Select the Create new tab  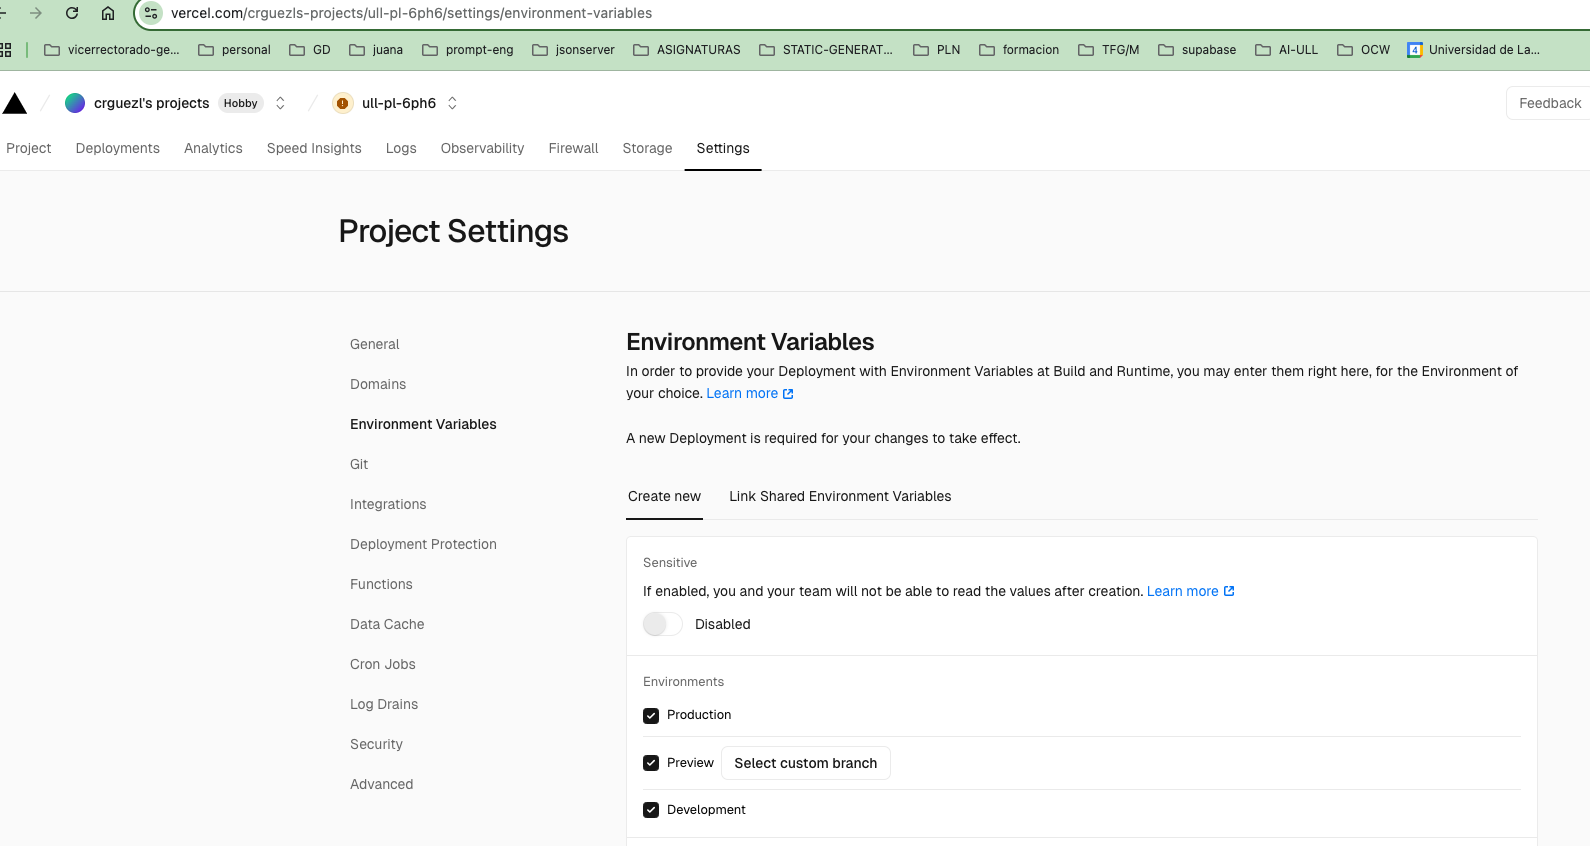(664, 496)
